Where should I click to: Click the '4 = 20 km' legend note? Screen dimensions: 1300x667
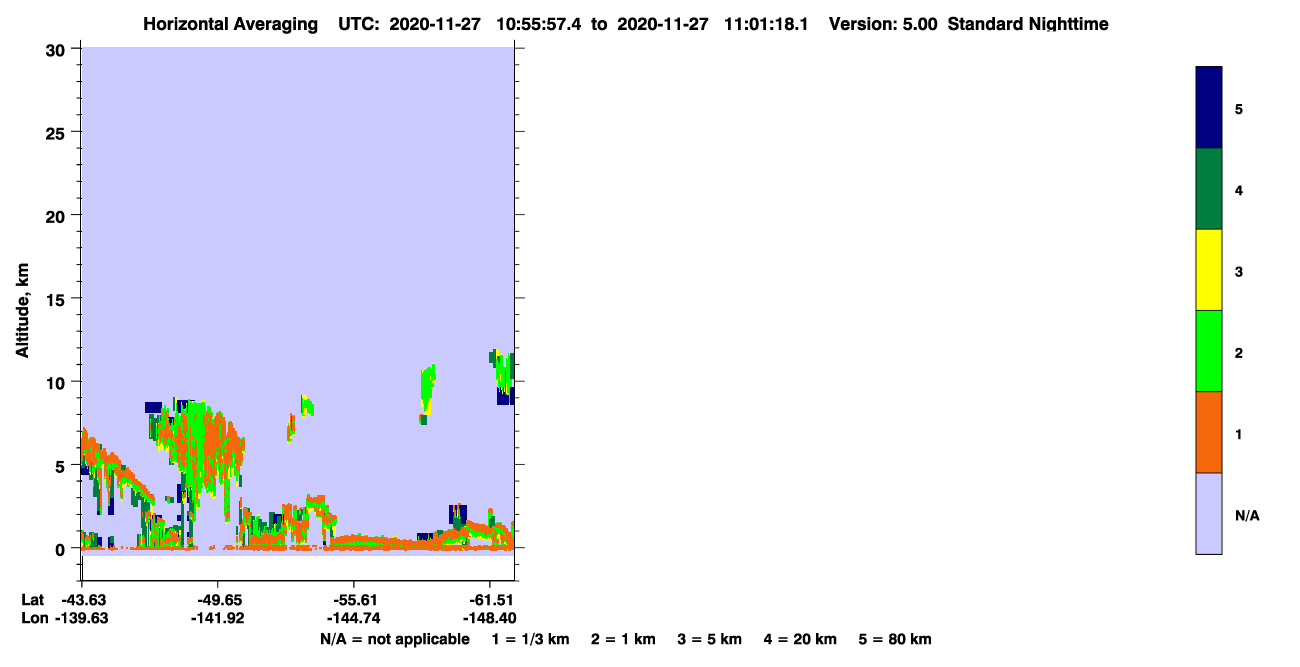(x=801, y=639)
